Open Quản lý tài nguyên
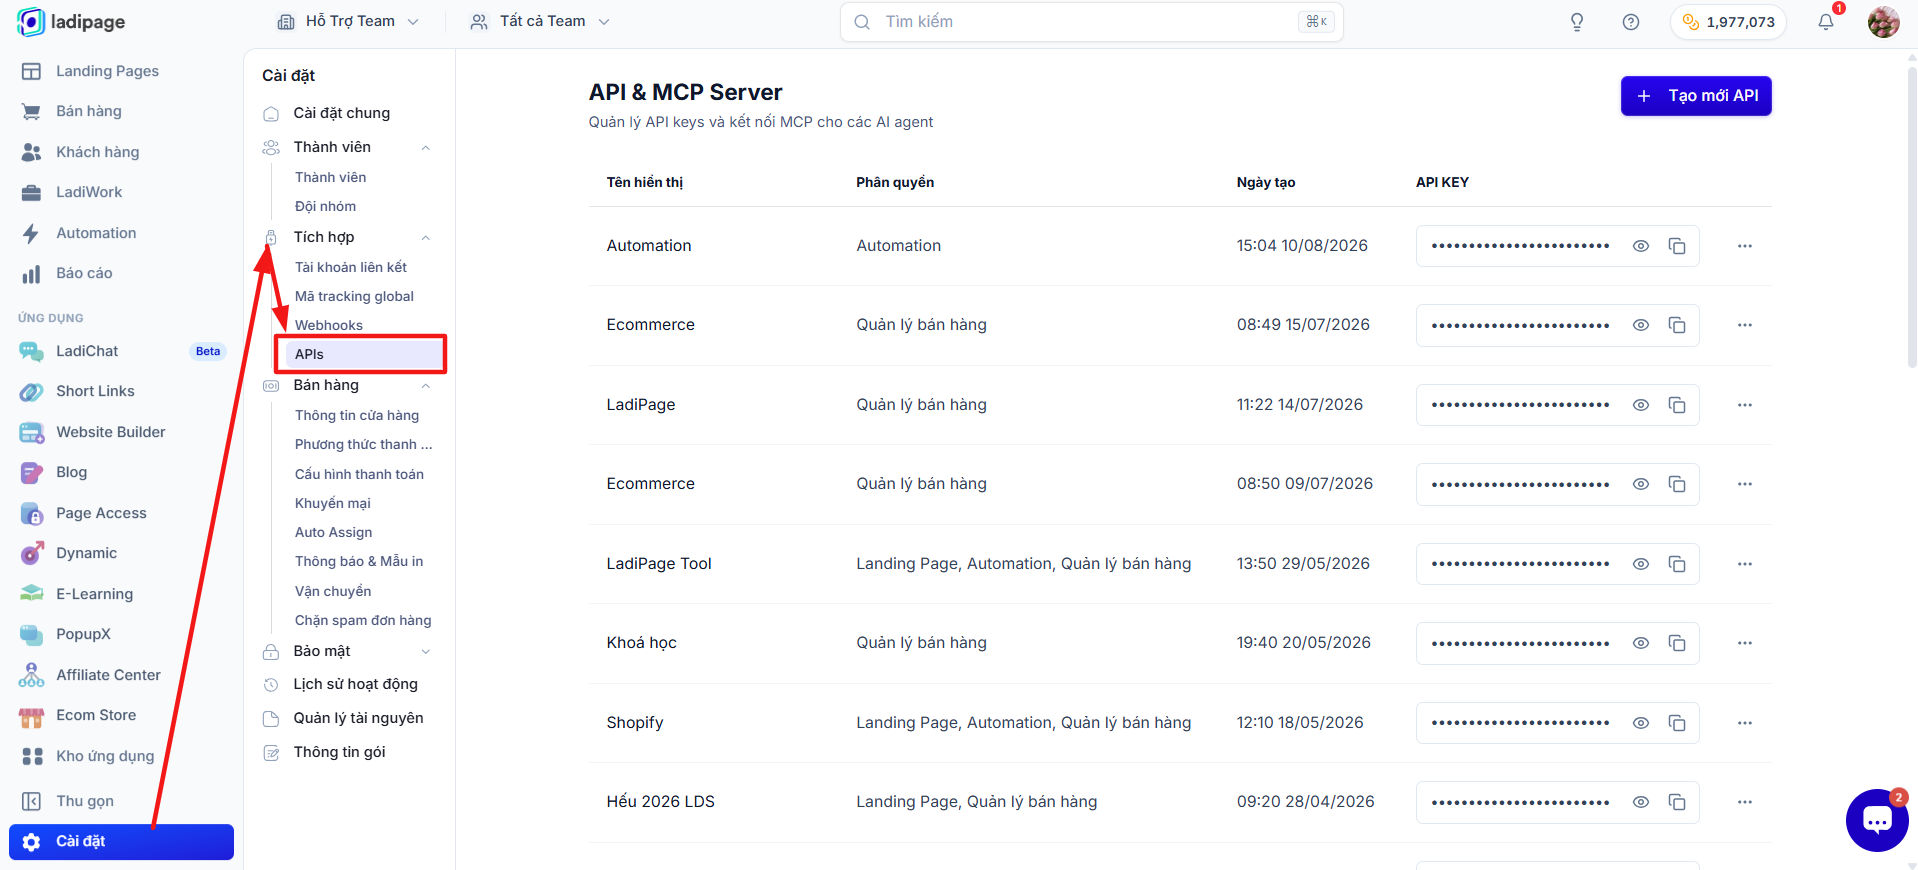Screen dimensions: 1918x870 (x=358, y=718)
